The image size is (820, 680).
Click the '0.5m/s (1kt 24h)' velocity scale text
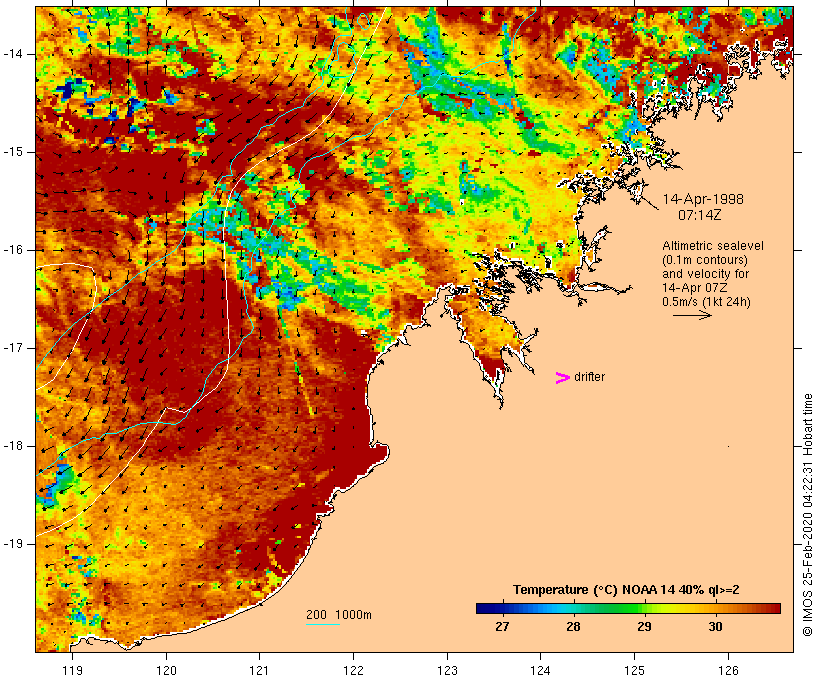click(706, 302)
